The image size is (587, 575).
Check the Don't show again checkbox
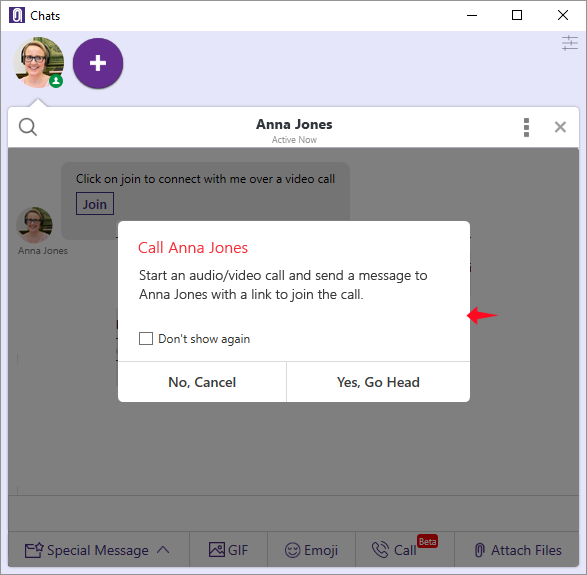pyautogui.click(x=146, y=338)
